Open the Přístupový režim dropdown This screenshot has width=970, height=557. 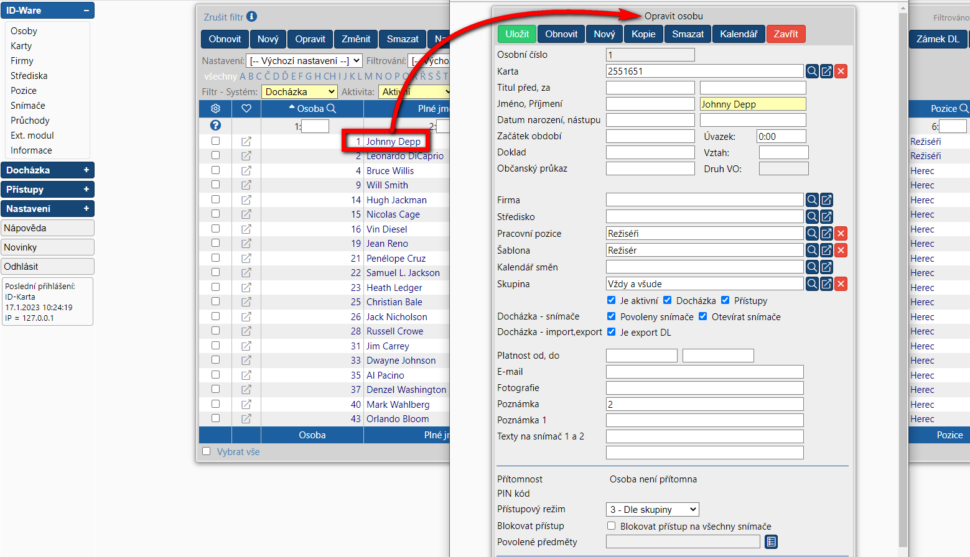653,509
